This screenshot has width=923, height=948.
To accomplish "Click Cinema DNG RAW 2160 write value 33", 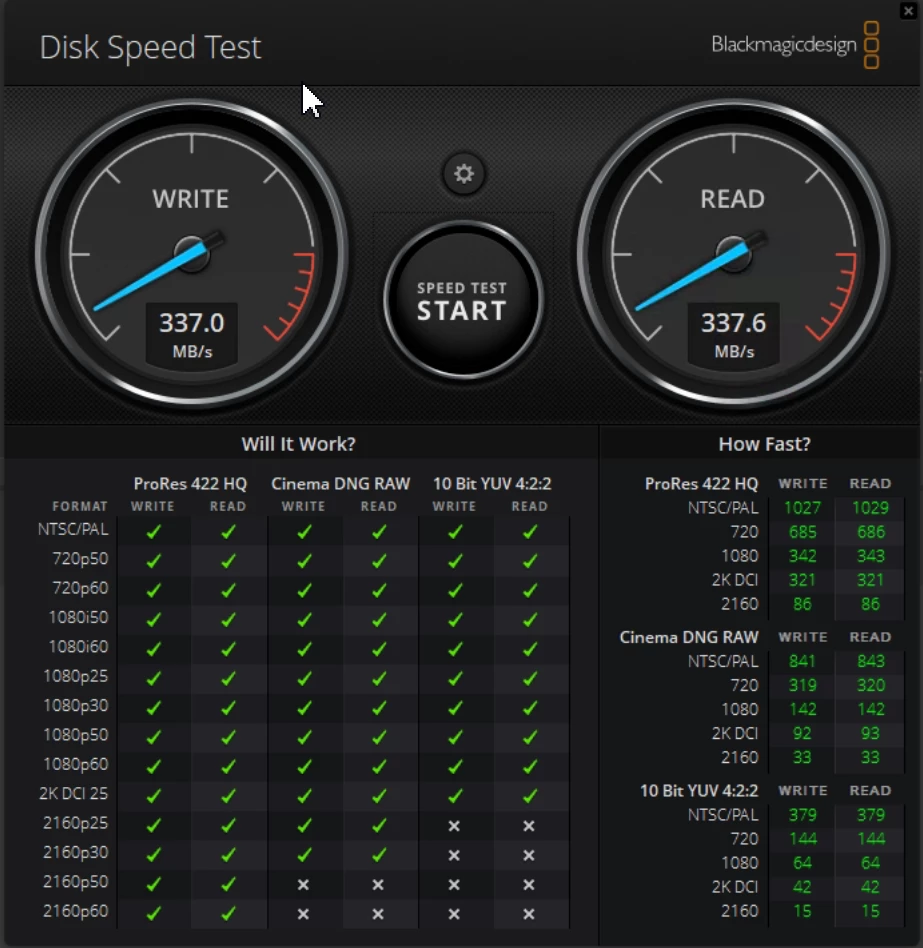I will pos(802,757).
